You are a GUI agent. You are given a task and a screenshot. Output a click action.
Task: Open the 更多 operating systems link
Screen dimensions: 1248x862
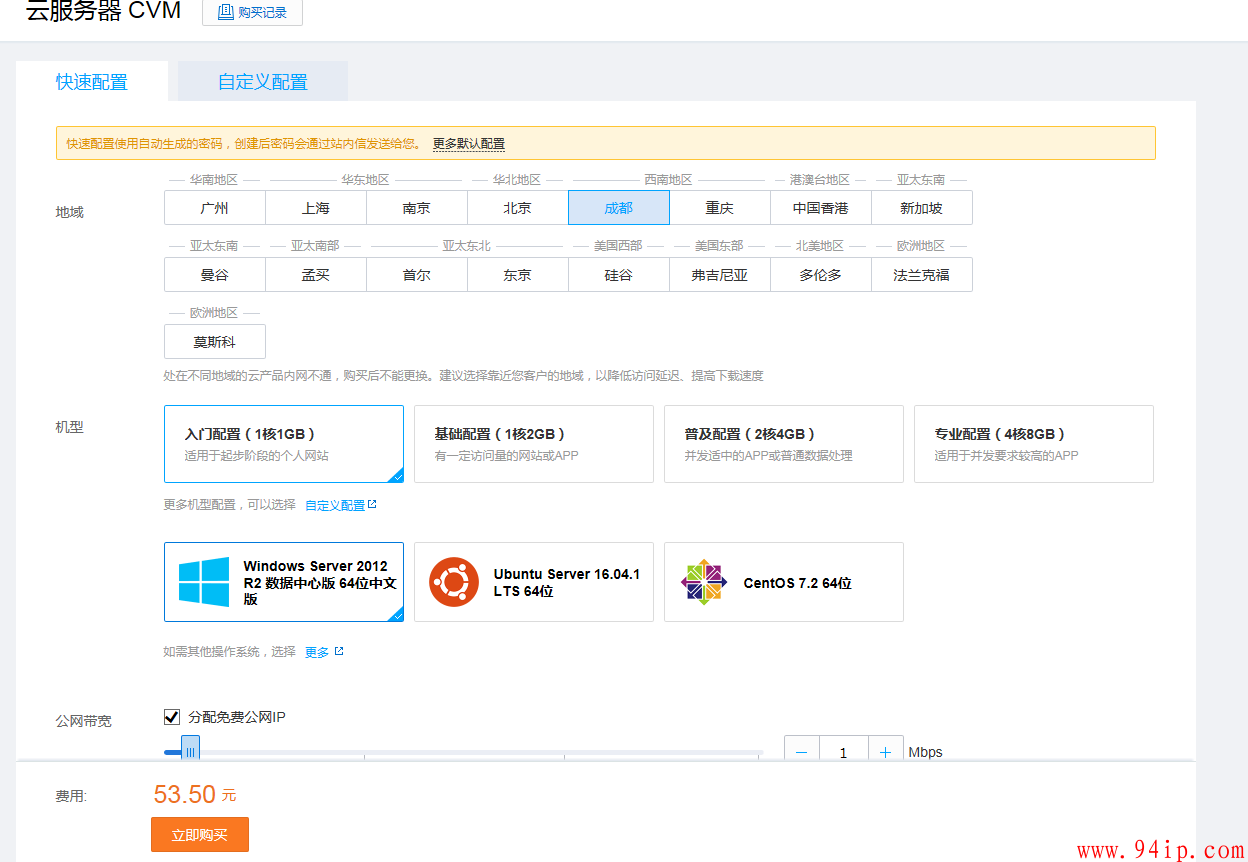(x=317, y=652)
